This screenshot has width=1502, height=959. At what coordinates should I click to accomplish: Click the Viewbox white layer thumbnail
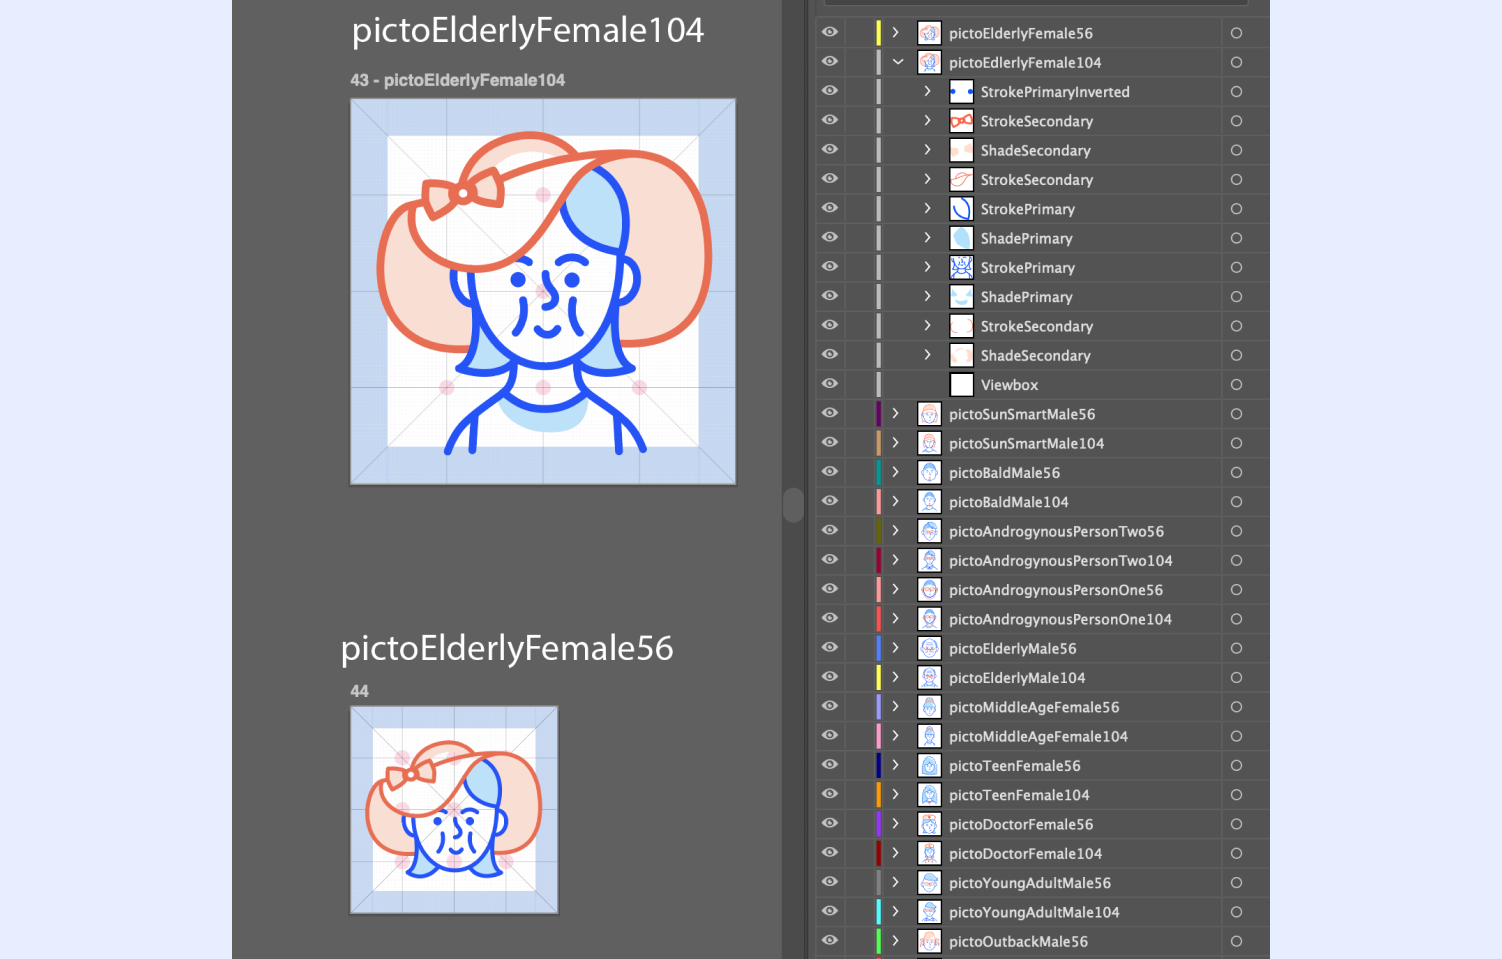pyautogui.click(x=961, y=384)
